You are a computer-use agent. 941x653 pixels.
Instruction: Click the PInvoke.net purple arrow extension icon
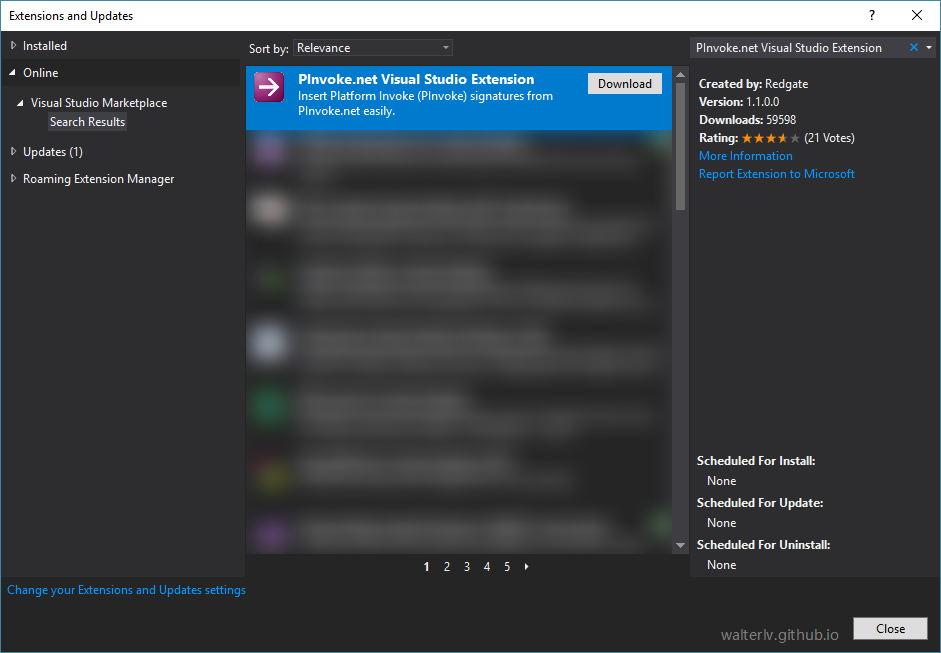click(268, 88)
